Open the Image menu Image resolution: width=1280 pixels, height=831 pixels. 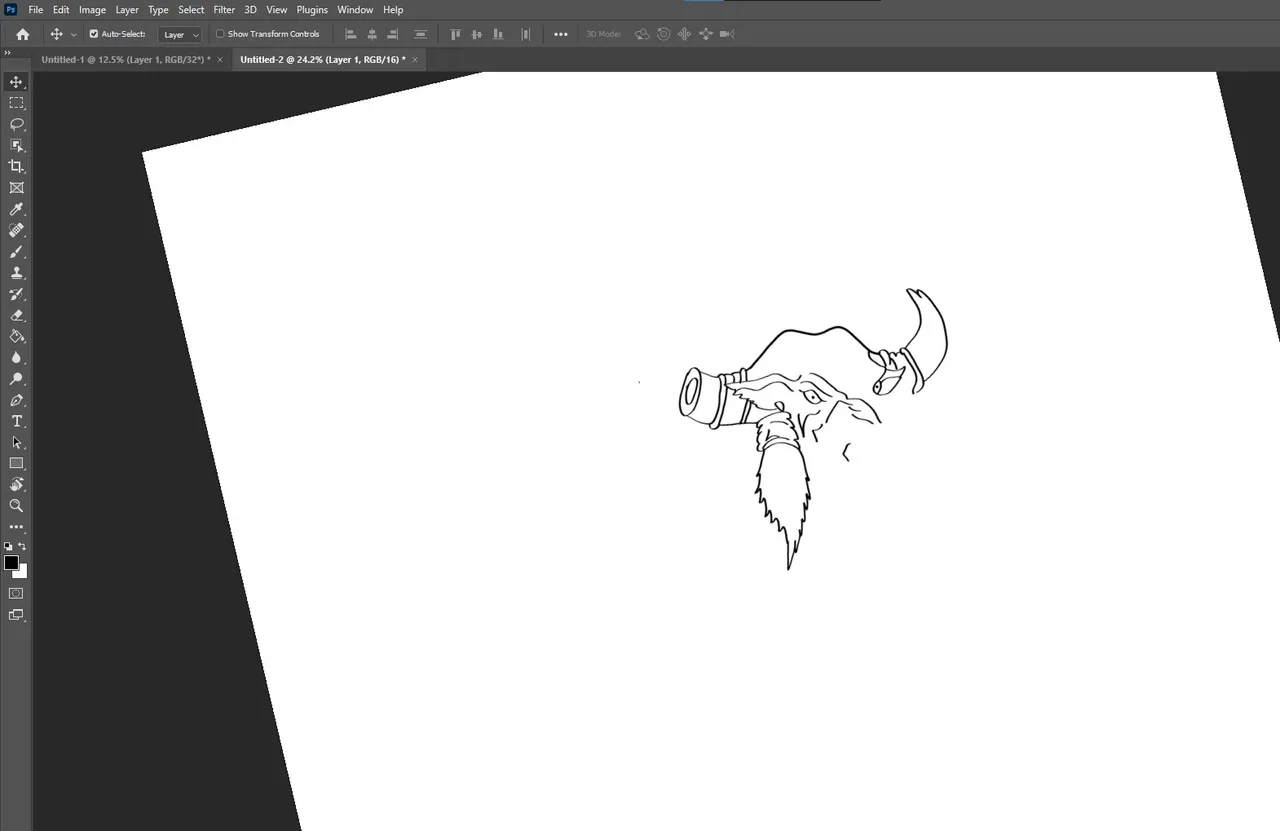tap(93, 10)
